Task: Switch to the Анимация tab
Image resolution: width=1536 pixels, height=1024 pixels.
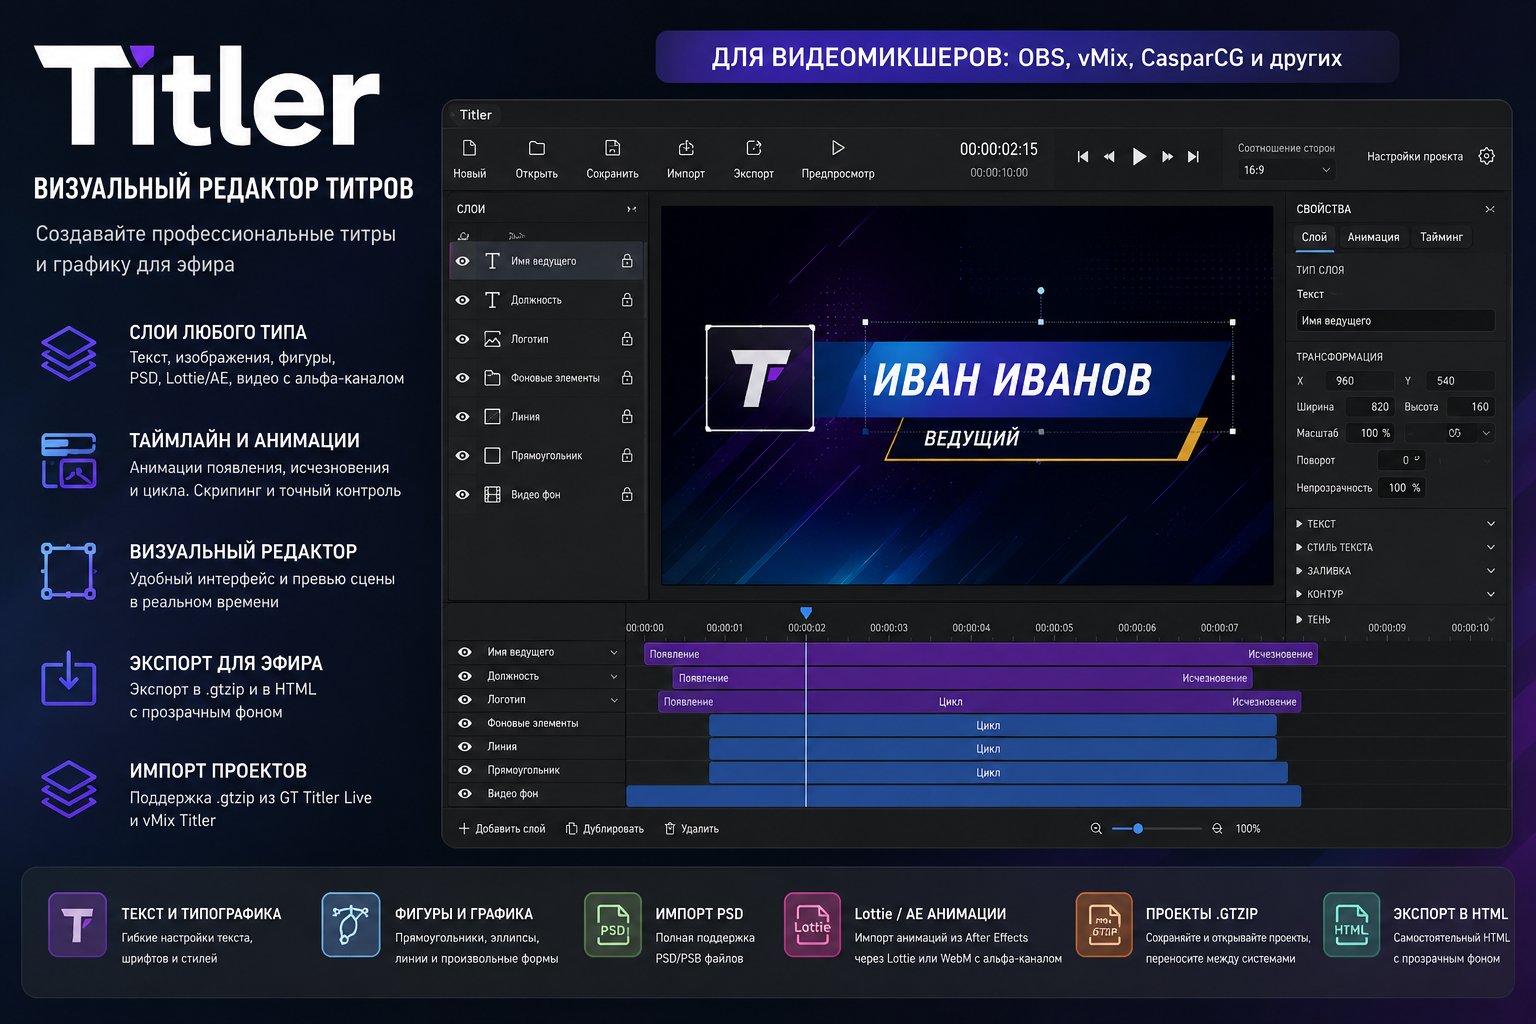Action: pos(1373,237)
